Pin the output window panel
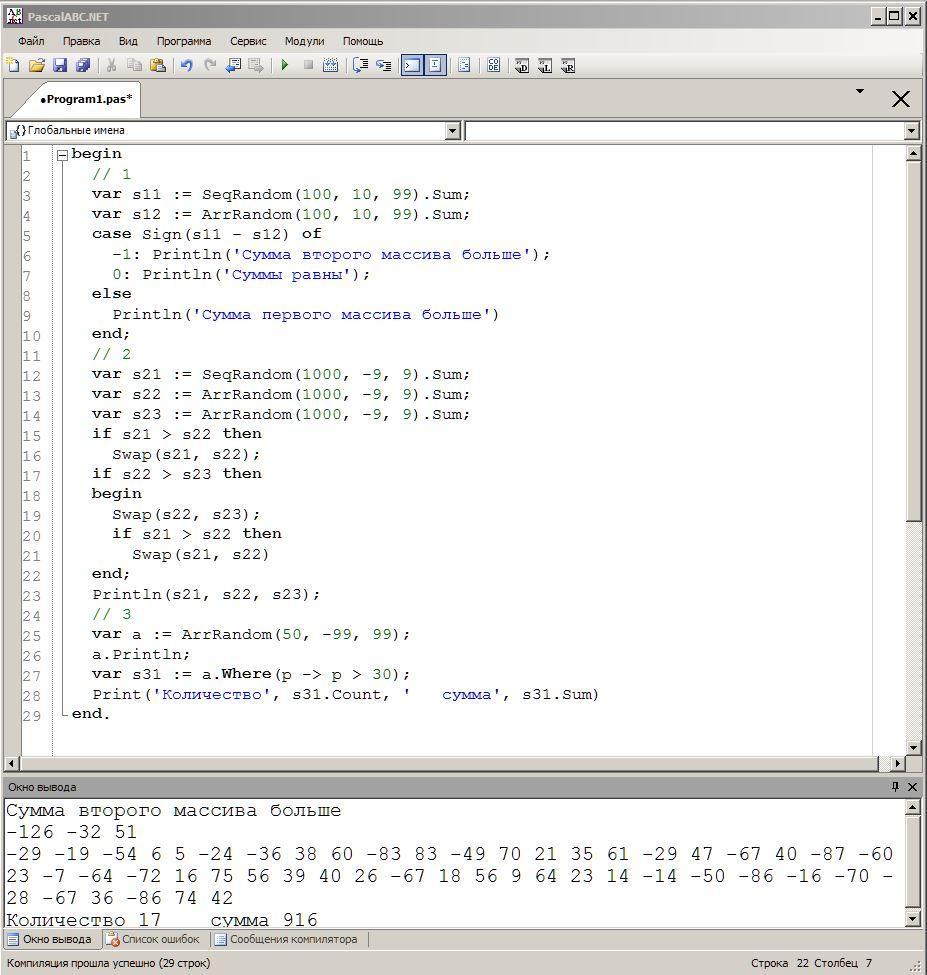Image resolution: width=927 pixels, height=975 pixels. click(895, 787)
